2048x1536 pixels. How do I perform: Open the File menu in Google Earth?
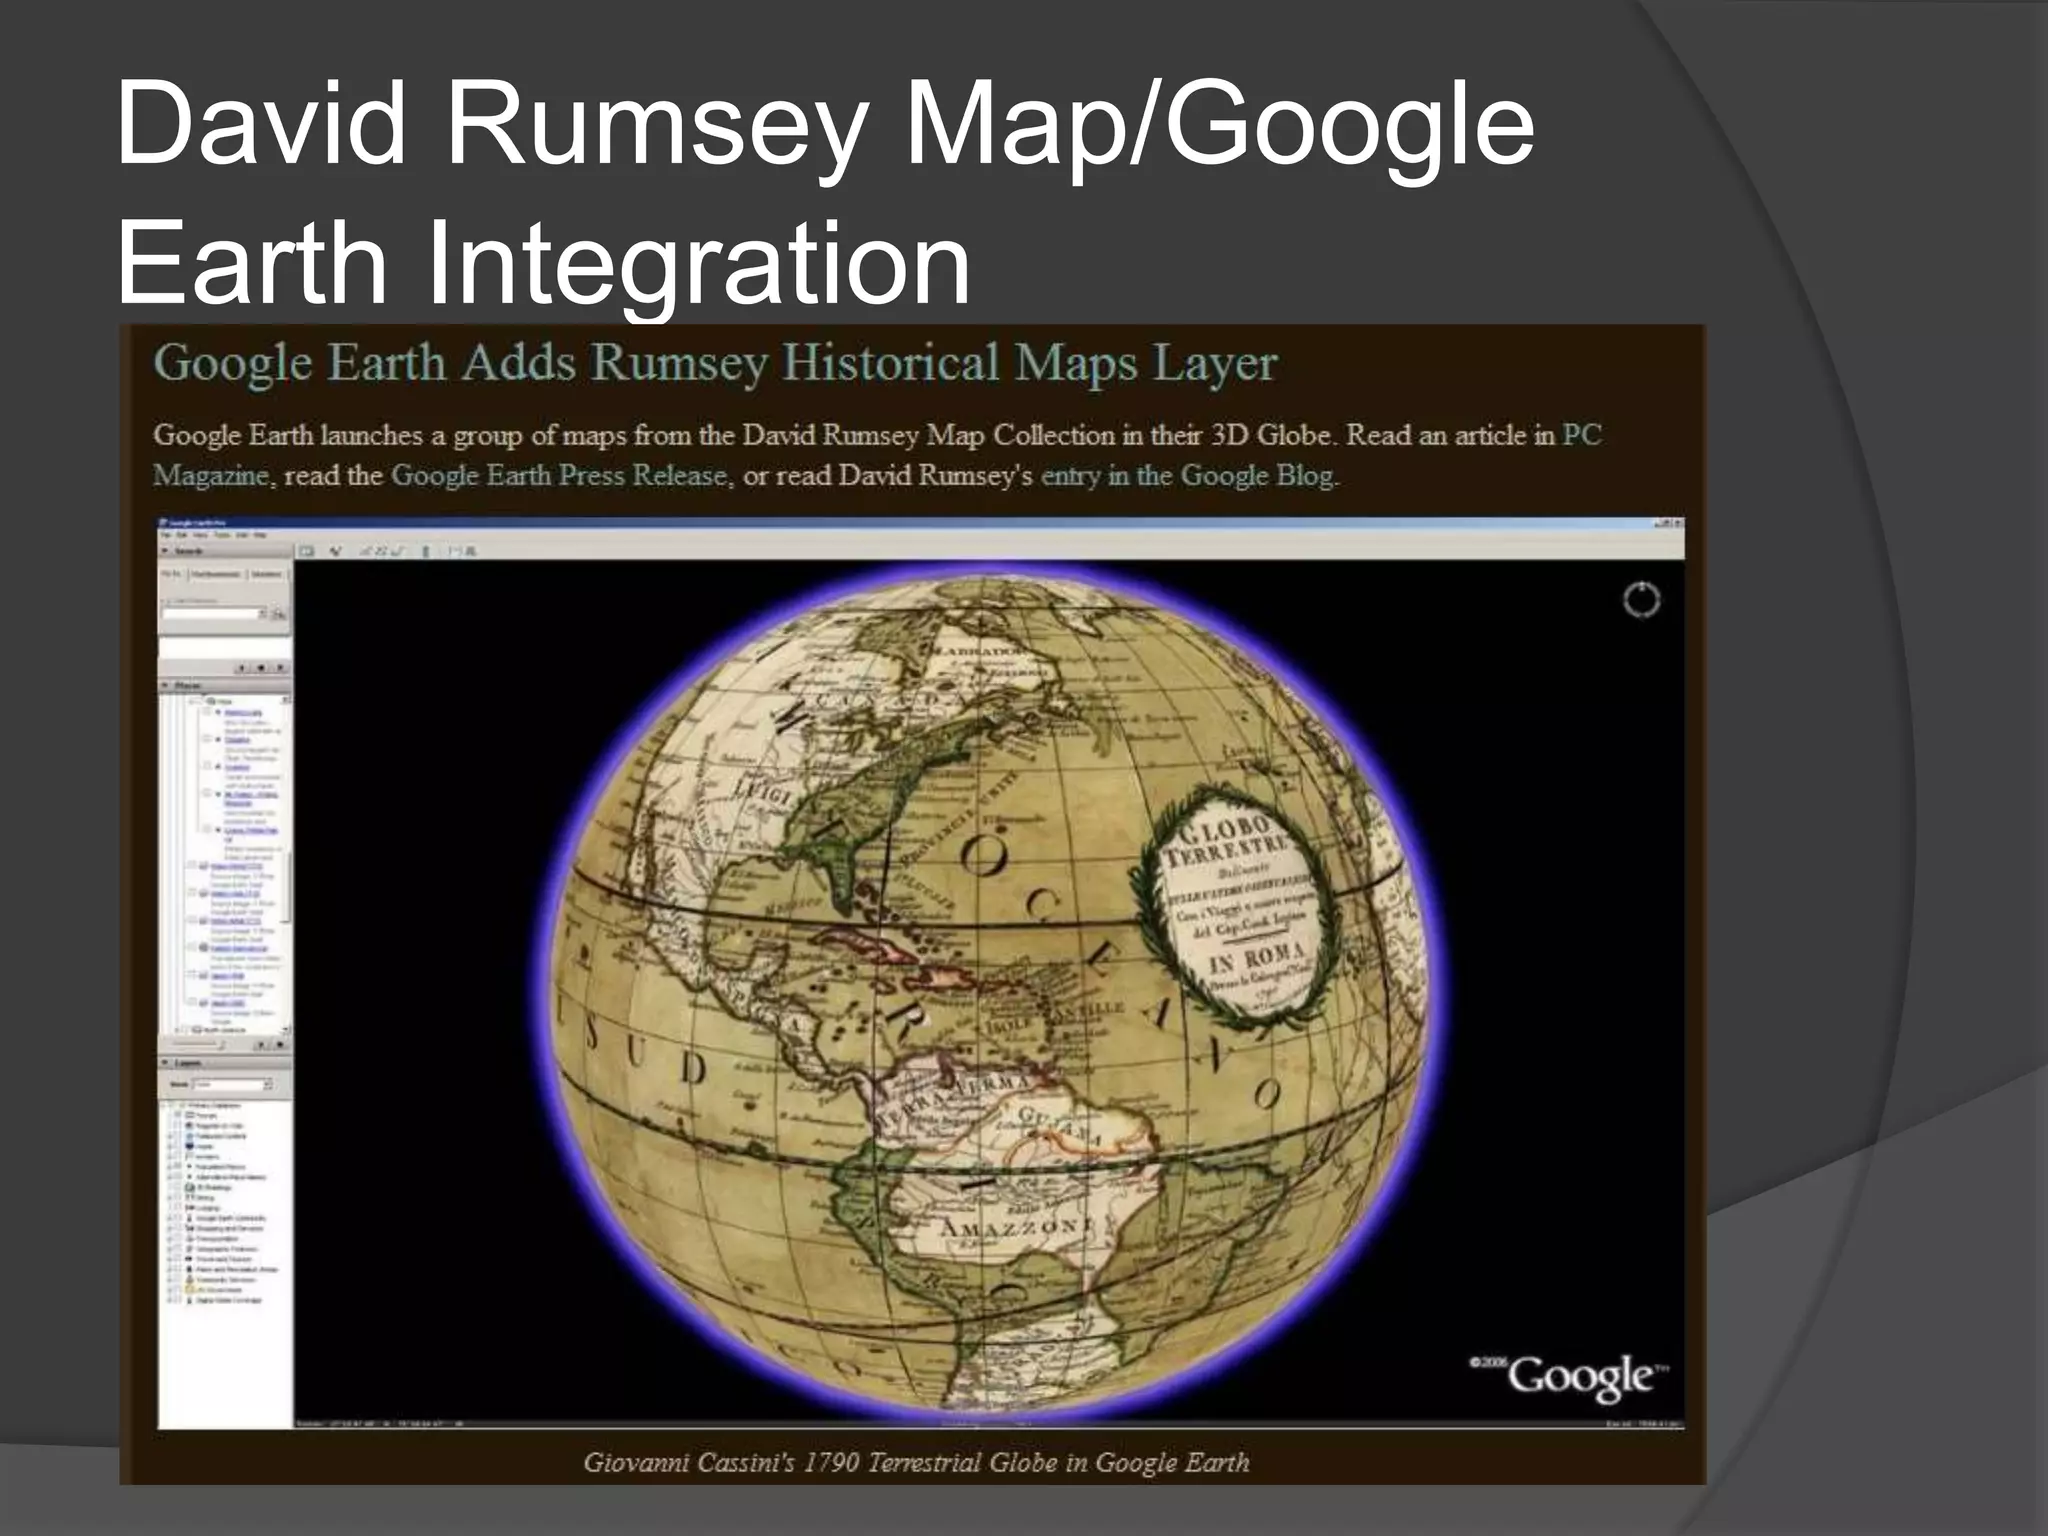pos(165,535)
